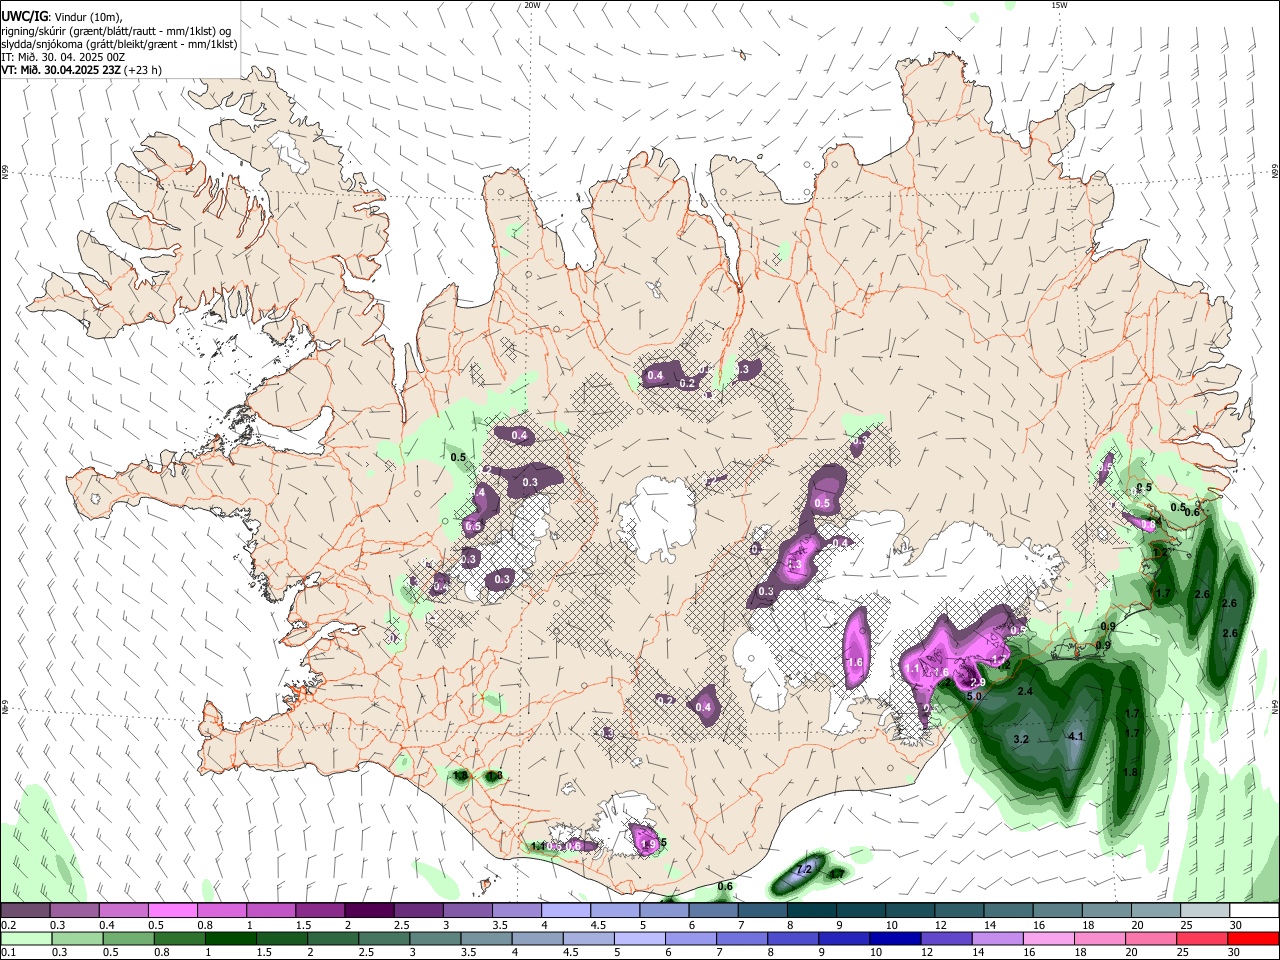Select the palest green 0.1 swatch
This screenshot has height=960, width=1280.
pos(26,939)
